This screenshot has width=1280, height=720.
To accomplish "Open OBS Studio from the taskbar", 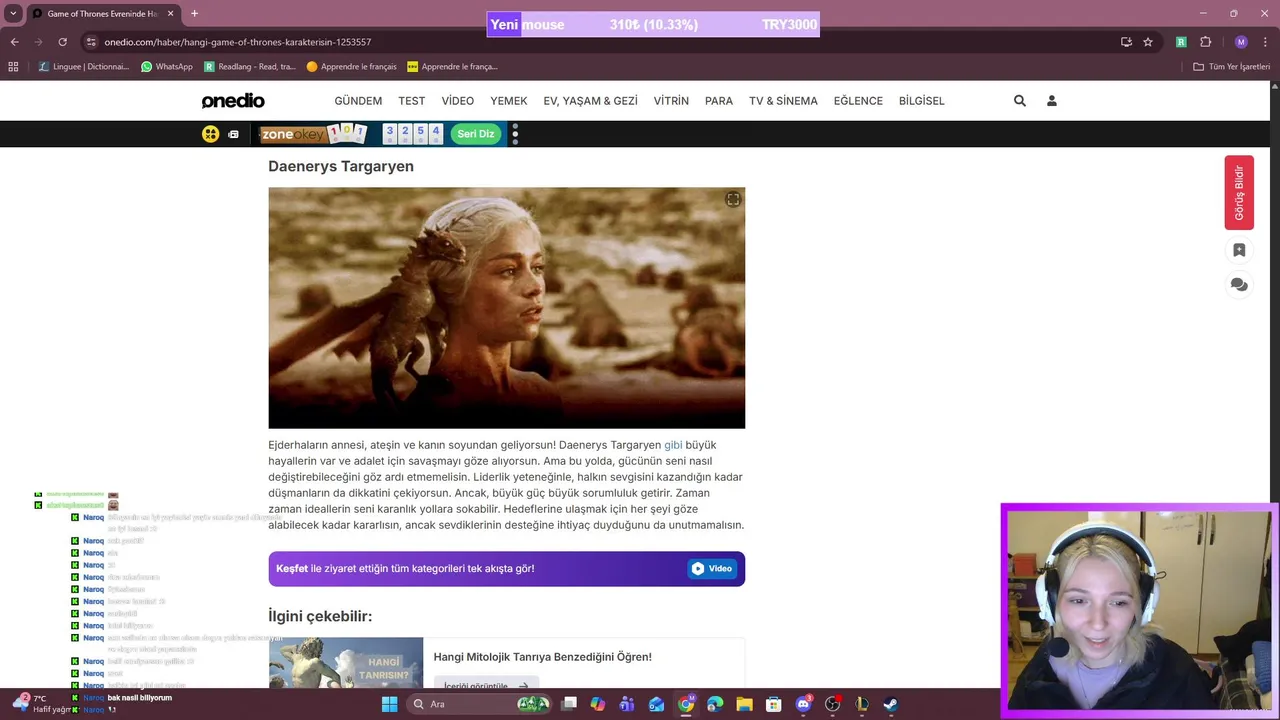I will click(x=832, y=704).
